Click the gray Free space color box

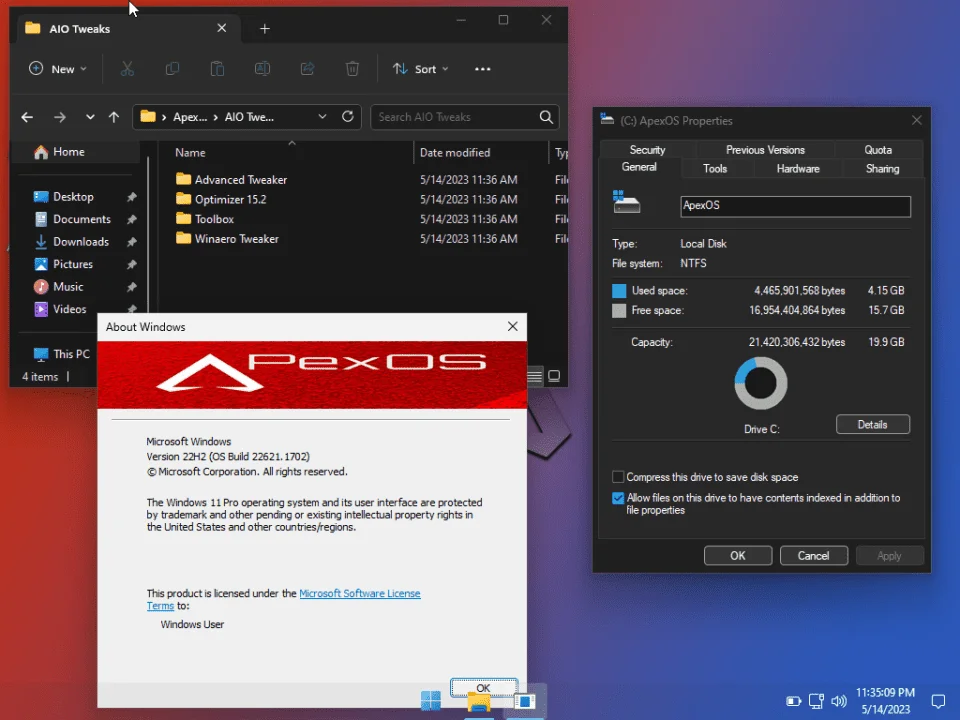click(x=619, y=310)
